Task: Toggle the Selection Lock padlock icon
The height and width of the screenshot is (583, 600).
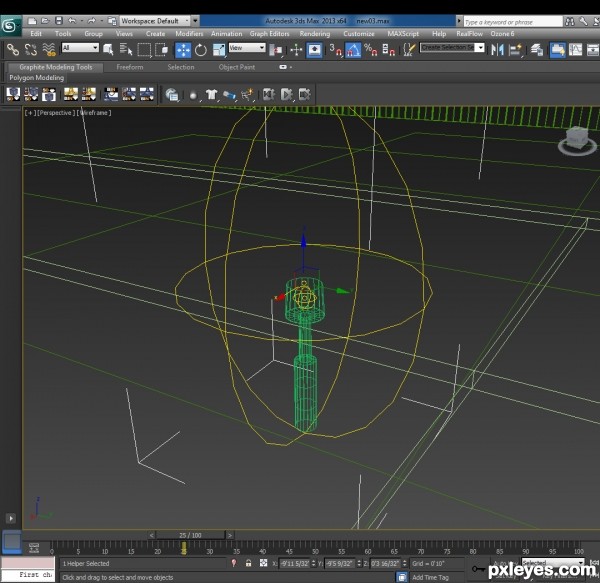Action: 248,563
